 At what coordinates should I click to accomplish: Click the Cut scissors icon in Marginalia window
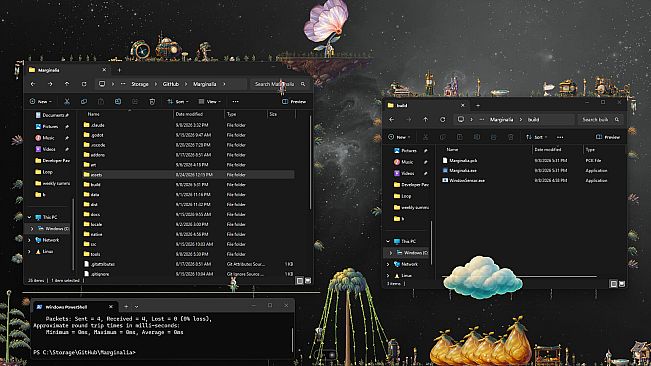pyautogui.click(x=67, y=102)
